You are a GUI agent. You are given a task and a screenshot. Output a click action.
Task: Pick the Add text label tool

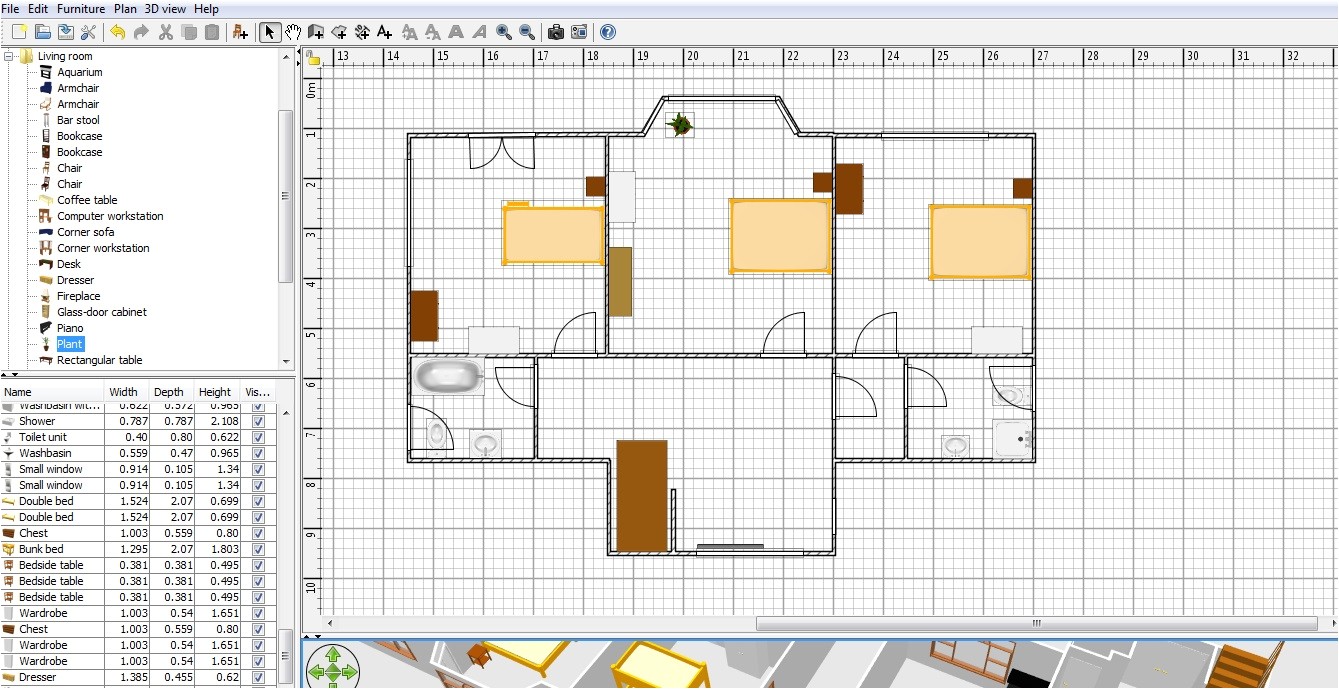point(385,32)
